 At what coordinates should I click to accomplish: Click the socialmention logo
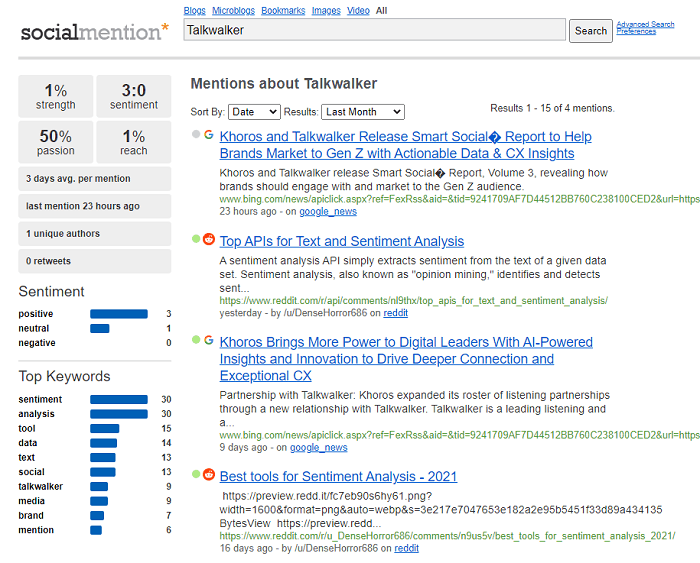pos(95,32)
